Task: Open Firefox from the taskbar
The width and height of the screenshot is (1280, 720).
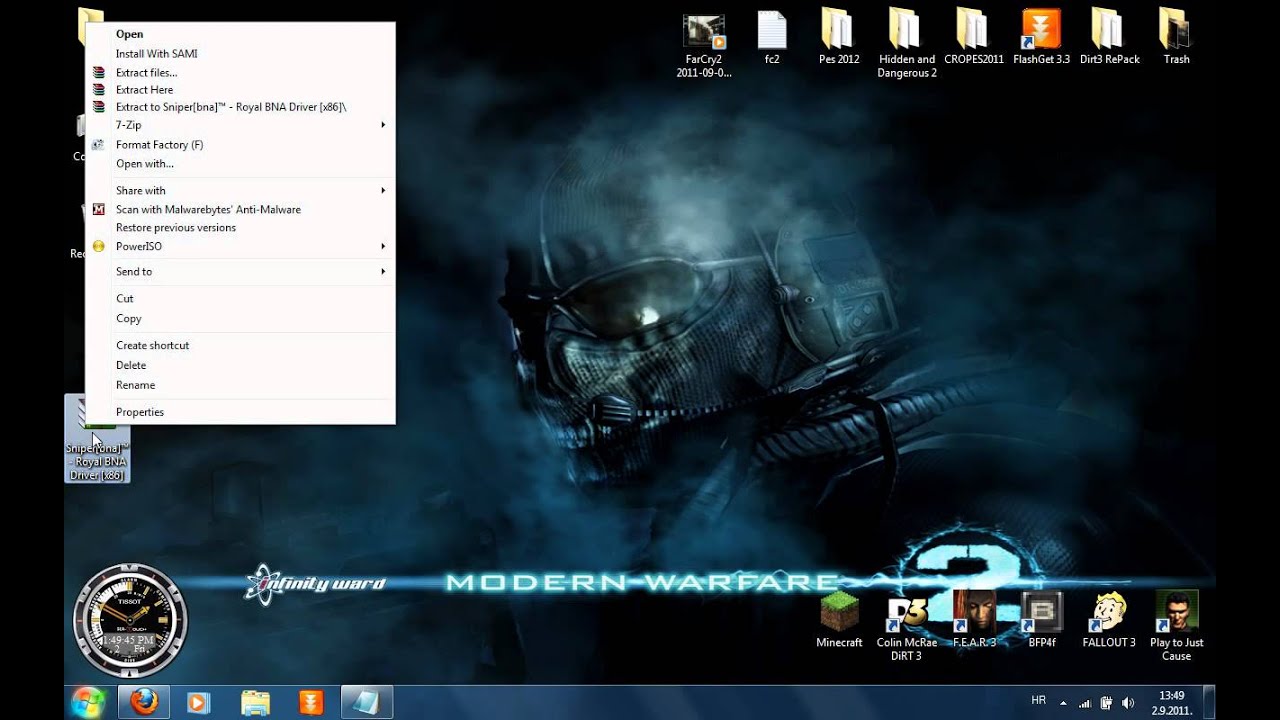Action: click(144, 702)
